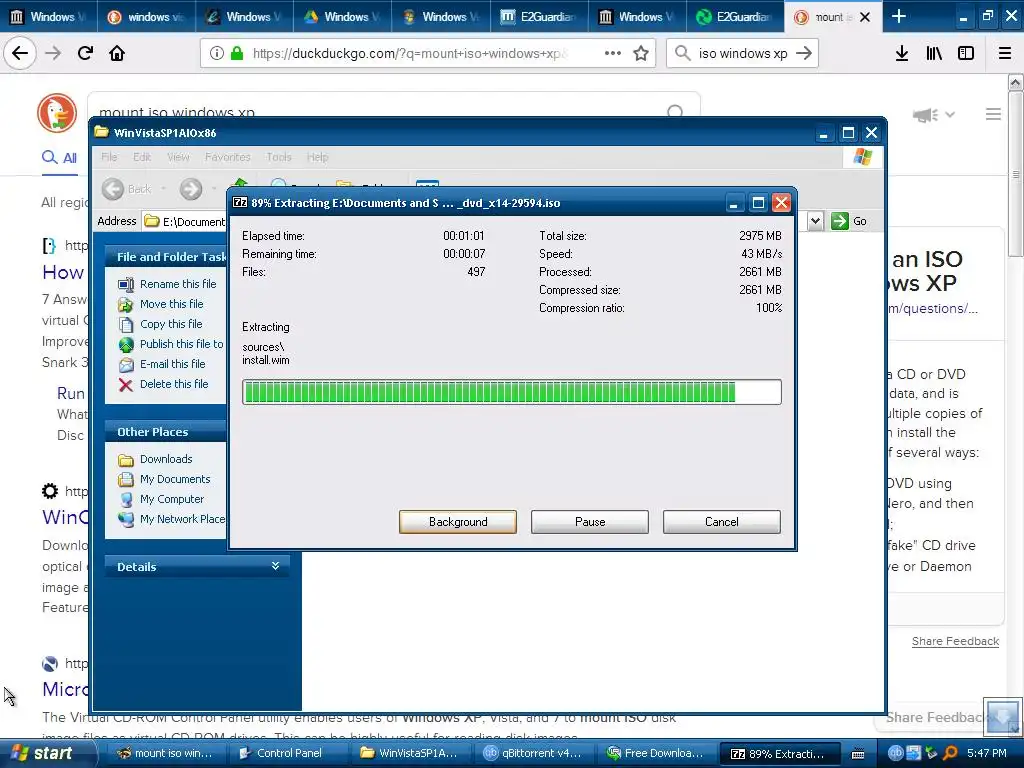The image size is (1024, 768).
Task: Open the File menu in Explorer window
Action: click(109, 157)
